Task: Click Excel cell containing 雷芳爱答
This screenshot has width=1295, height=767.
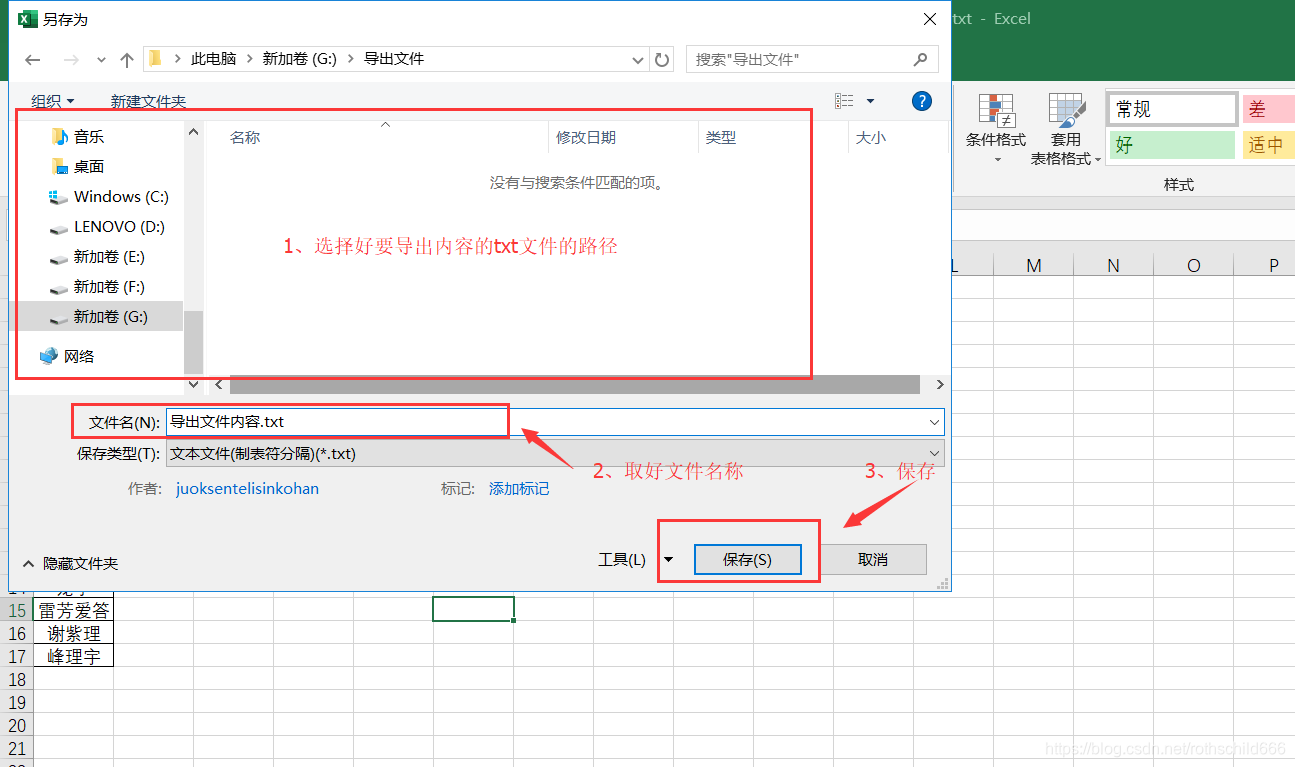Action: [73, 610]
